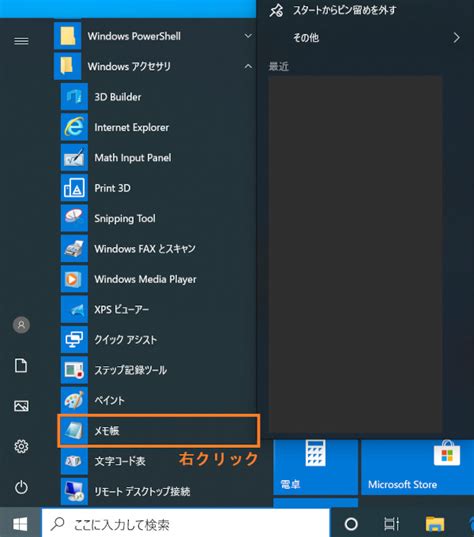Select the ペイント text entry
This screenshot has height=537, width=474.
pyautogui.click(x=109, y=400)
